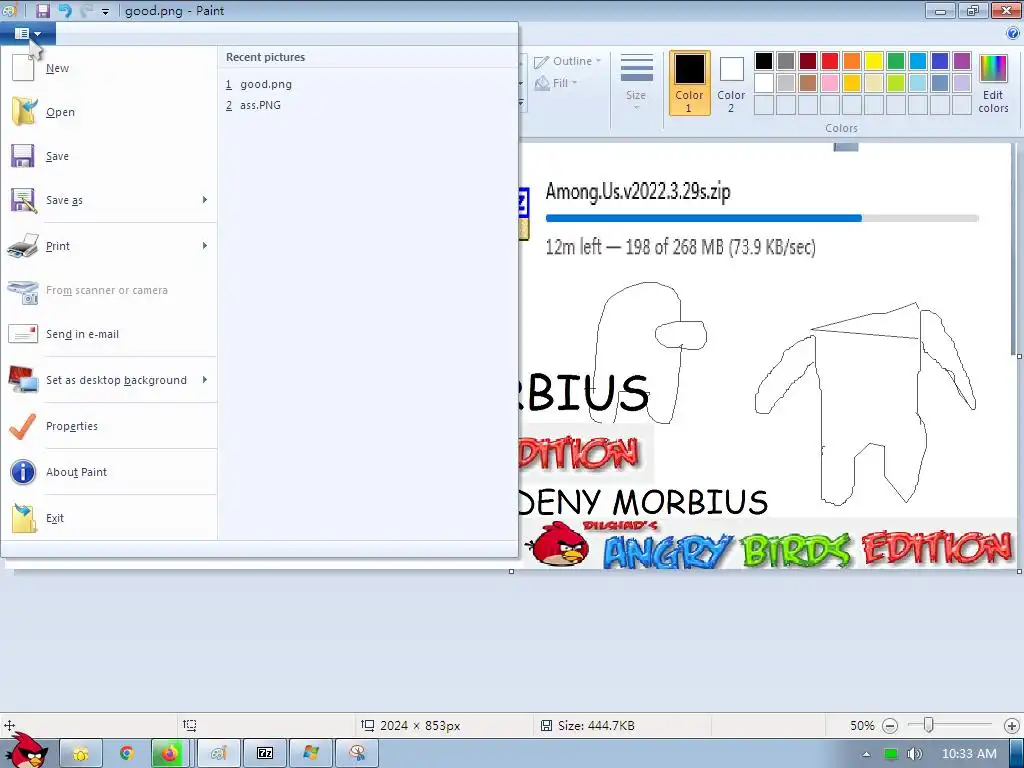Click the Undo arrow in the title bar
The image size is (1024, 768).
(65, 10)
